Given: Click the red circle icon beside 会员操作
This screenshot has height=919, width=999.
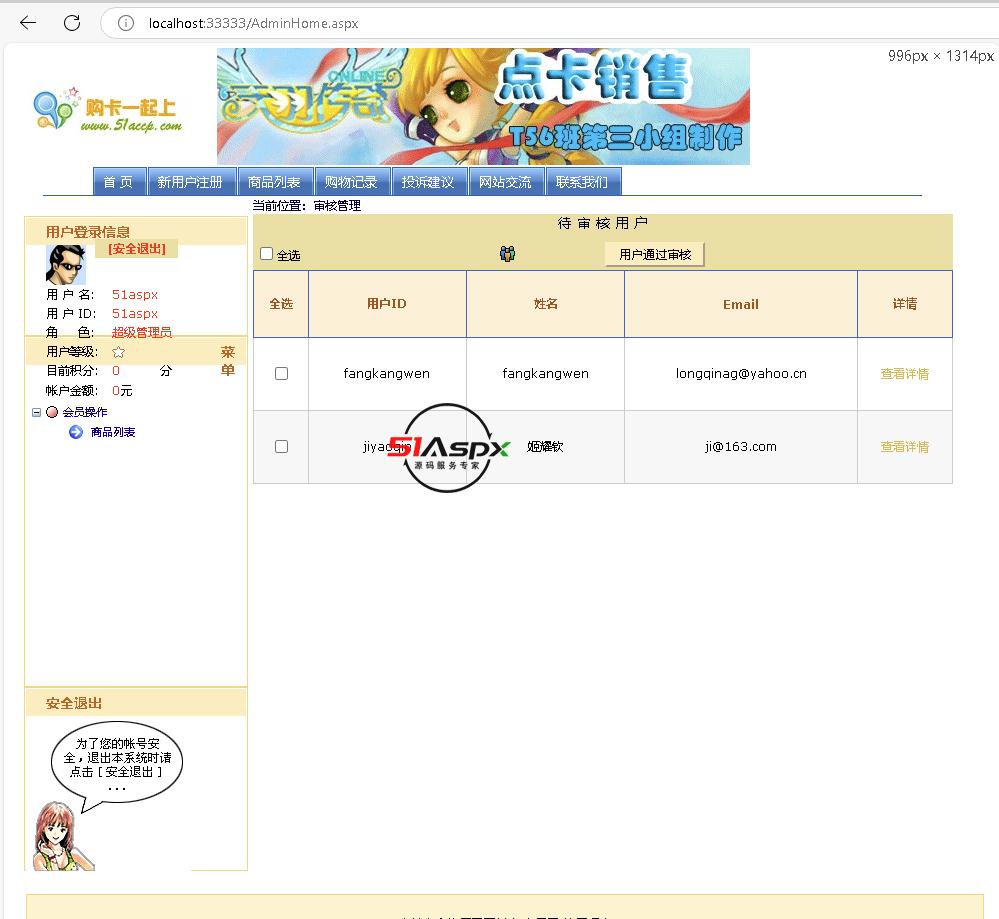Looking at the screenshot, I should 52,412.
